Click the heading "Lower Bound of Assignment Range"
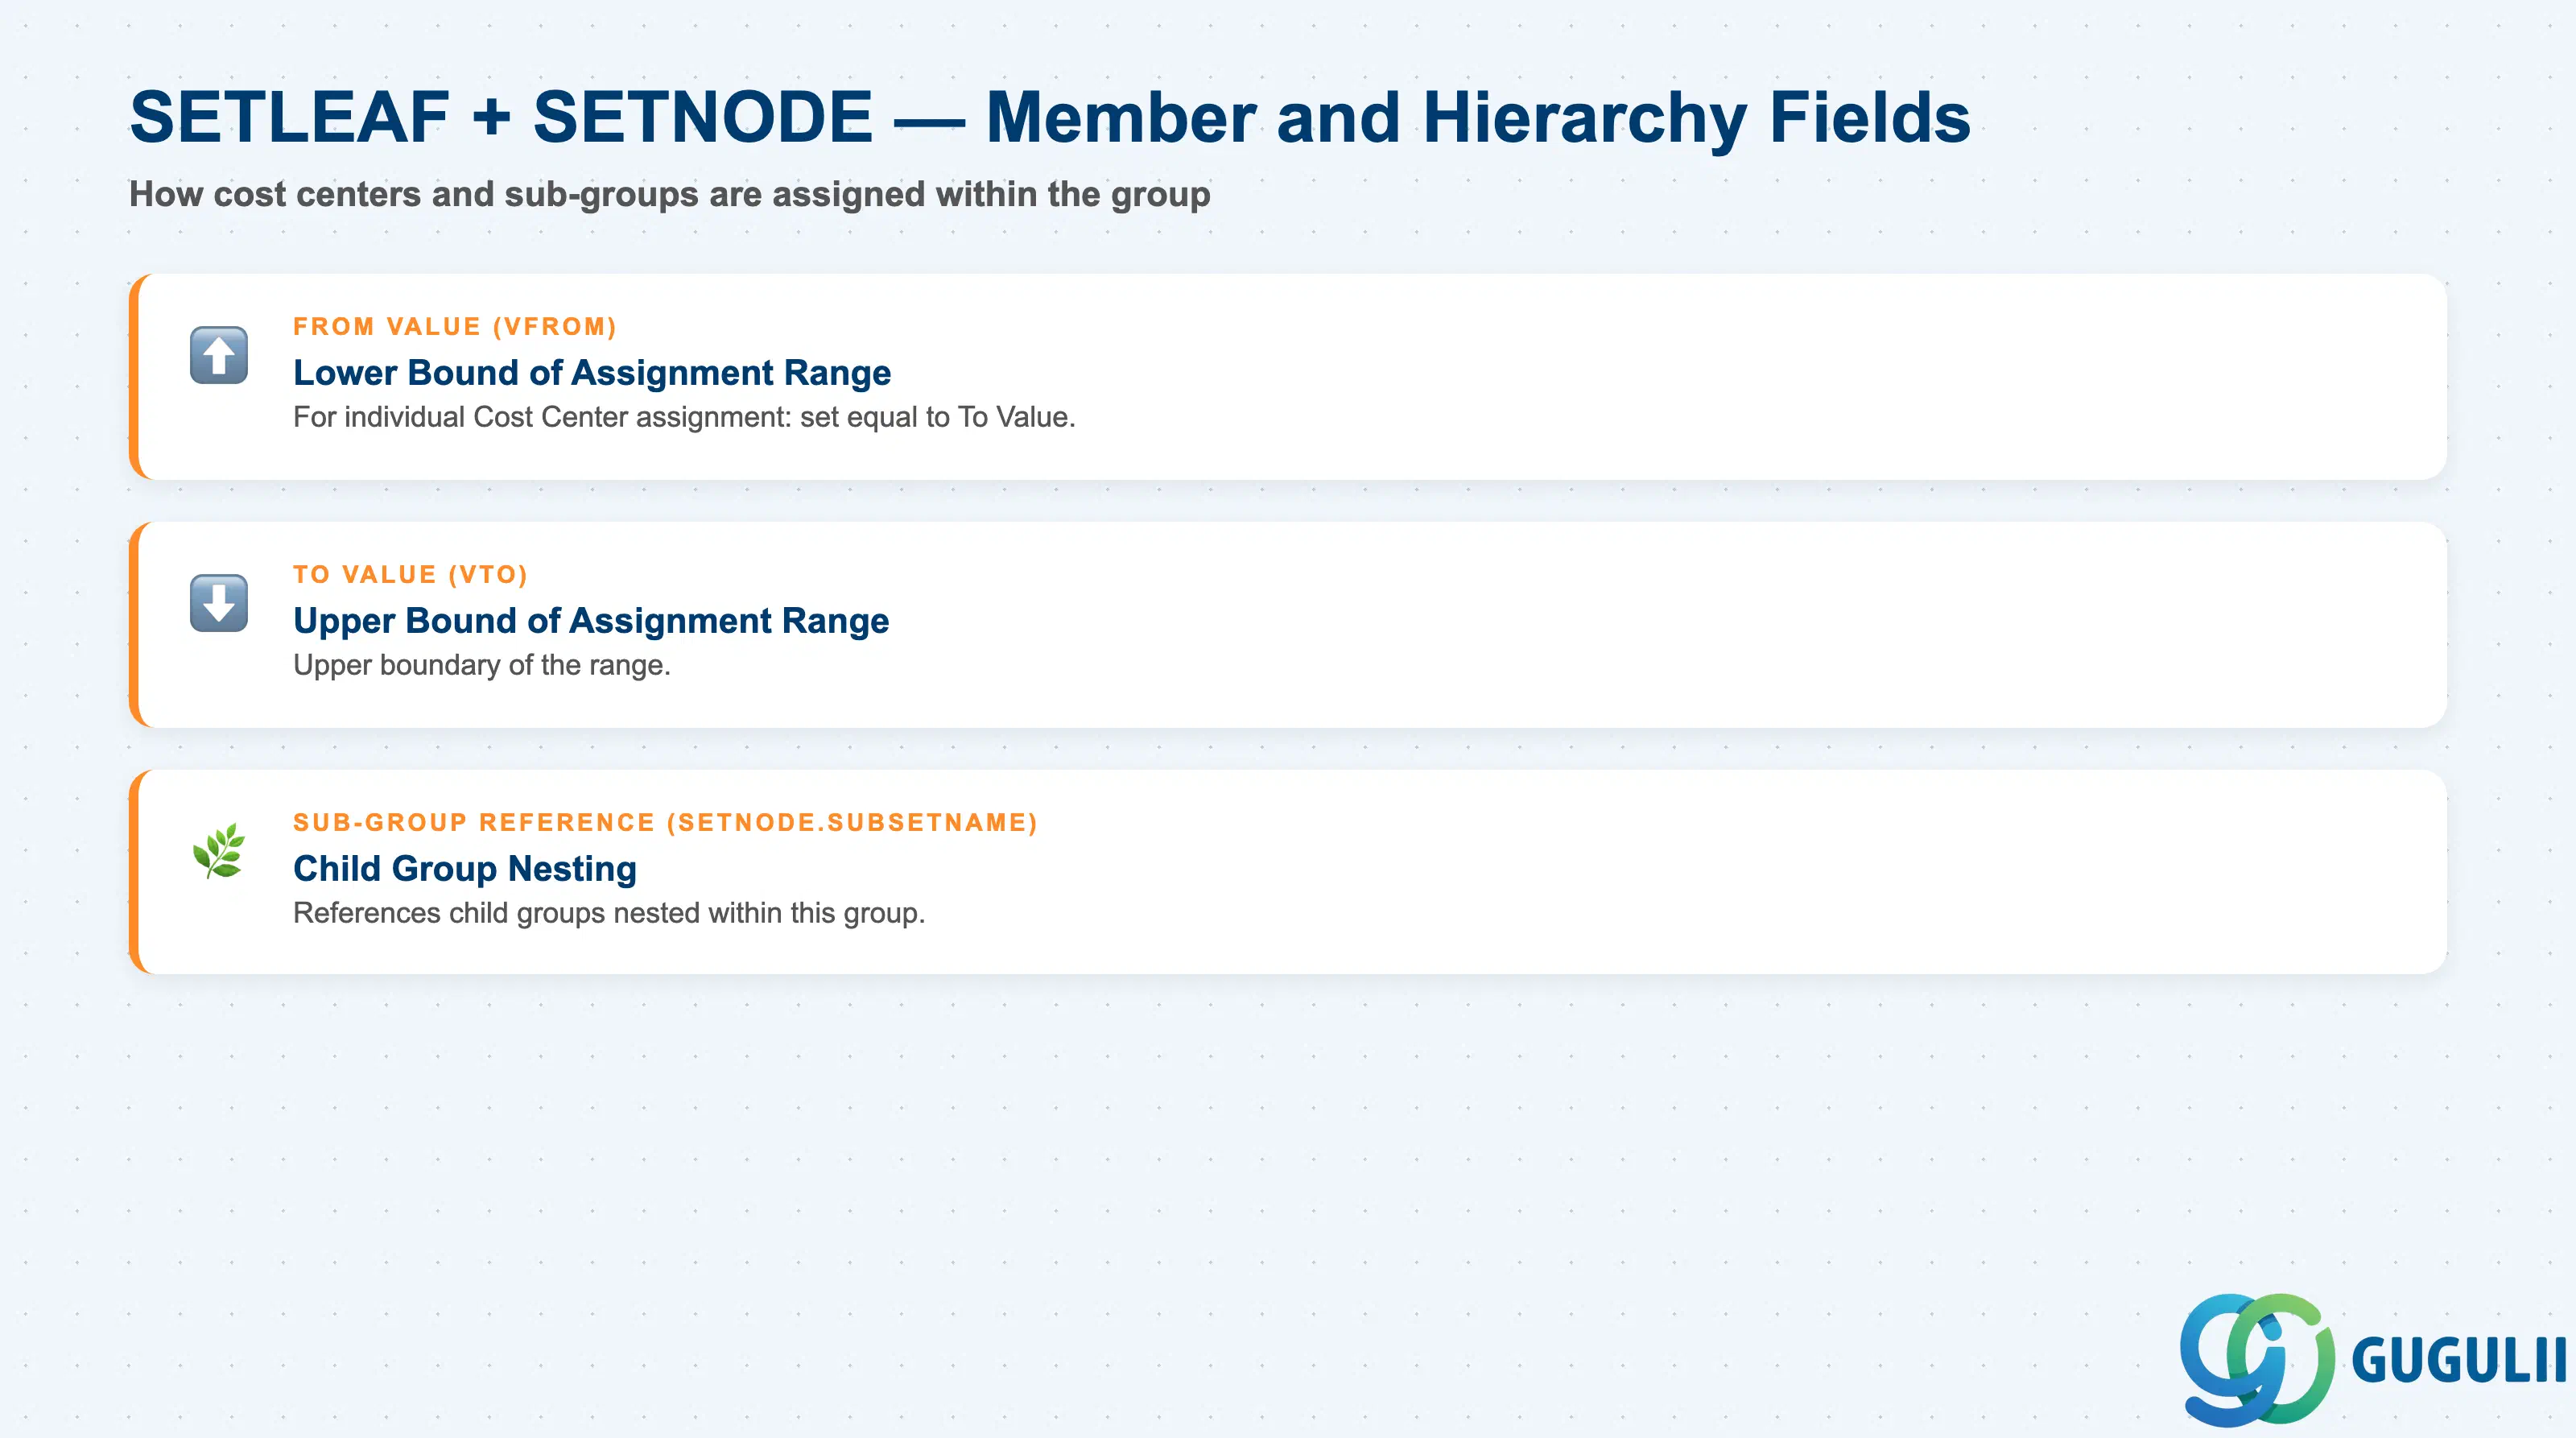Image resolution: width=2576 pixels, height=1438 pixels. tap(592, 372)
